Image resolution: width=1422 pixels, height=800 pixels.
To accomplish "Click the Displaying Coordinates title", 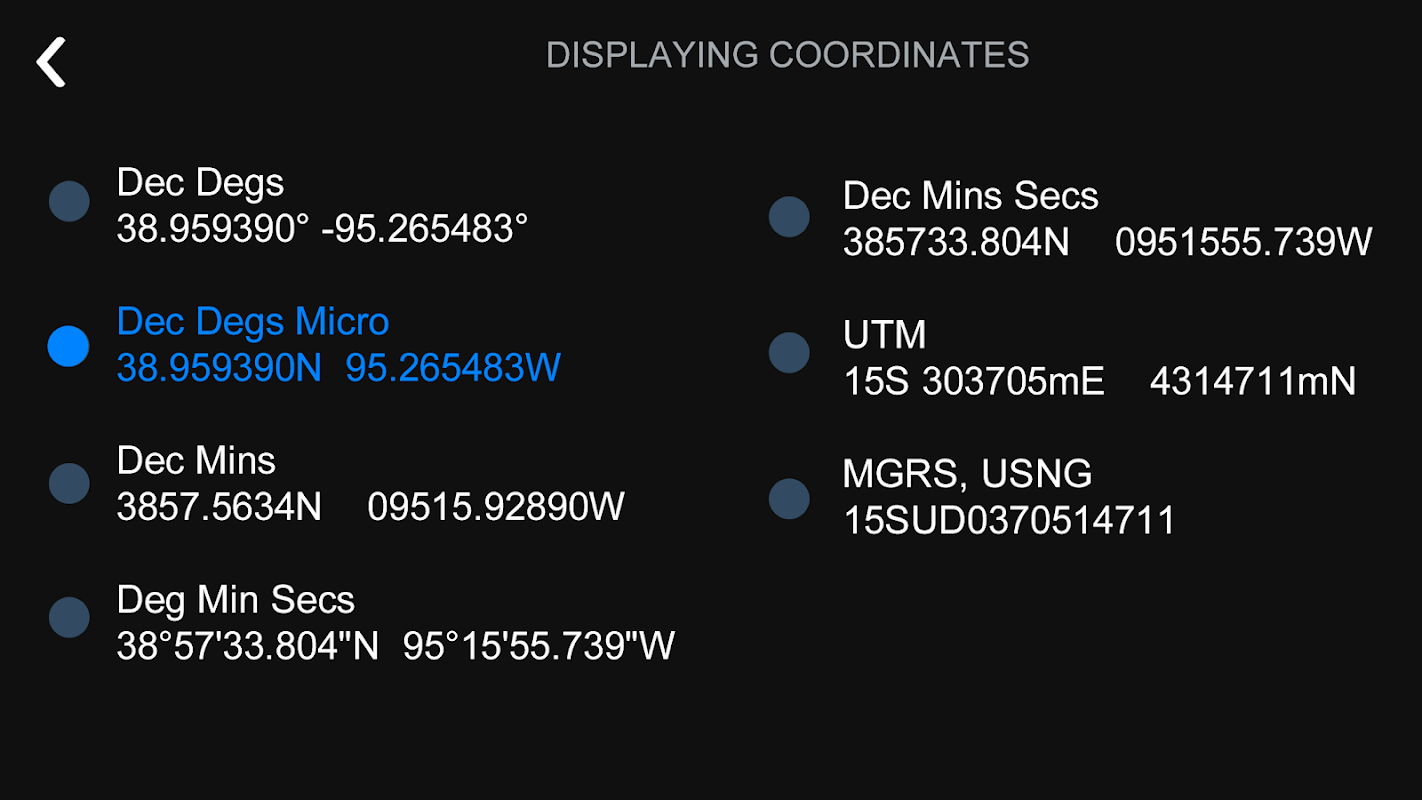I will click(x=788, y=55).
